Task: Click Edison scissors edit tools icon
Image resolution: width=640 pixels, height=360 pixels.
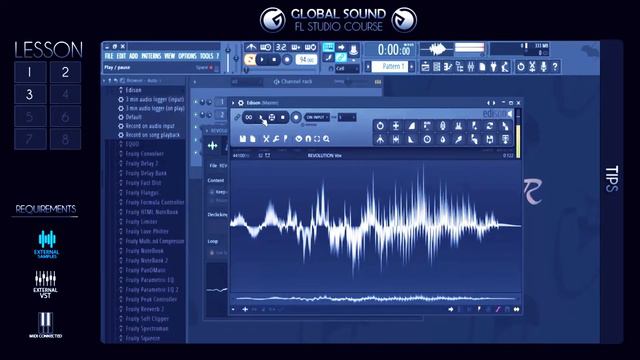Action: tap(266, 139)
